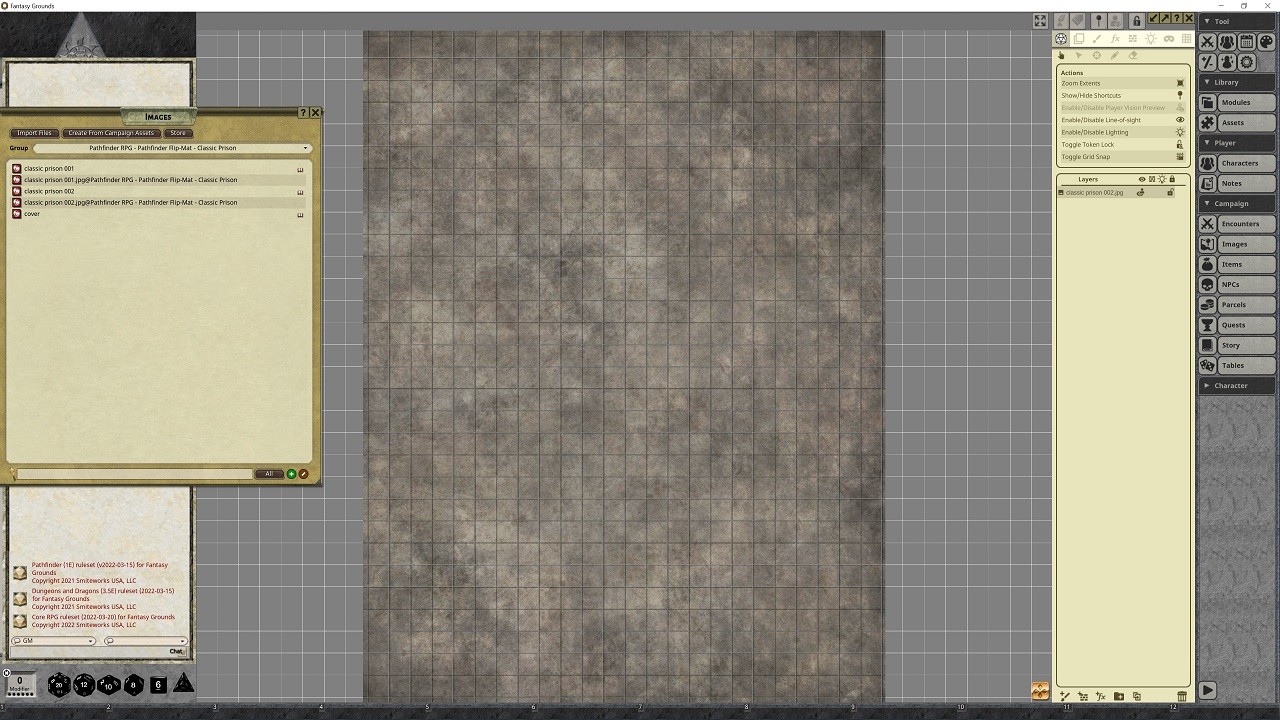Click the Zoom Extents action icon
This screenshot has width=1280, height=720.
(x=1180, y=84)
